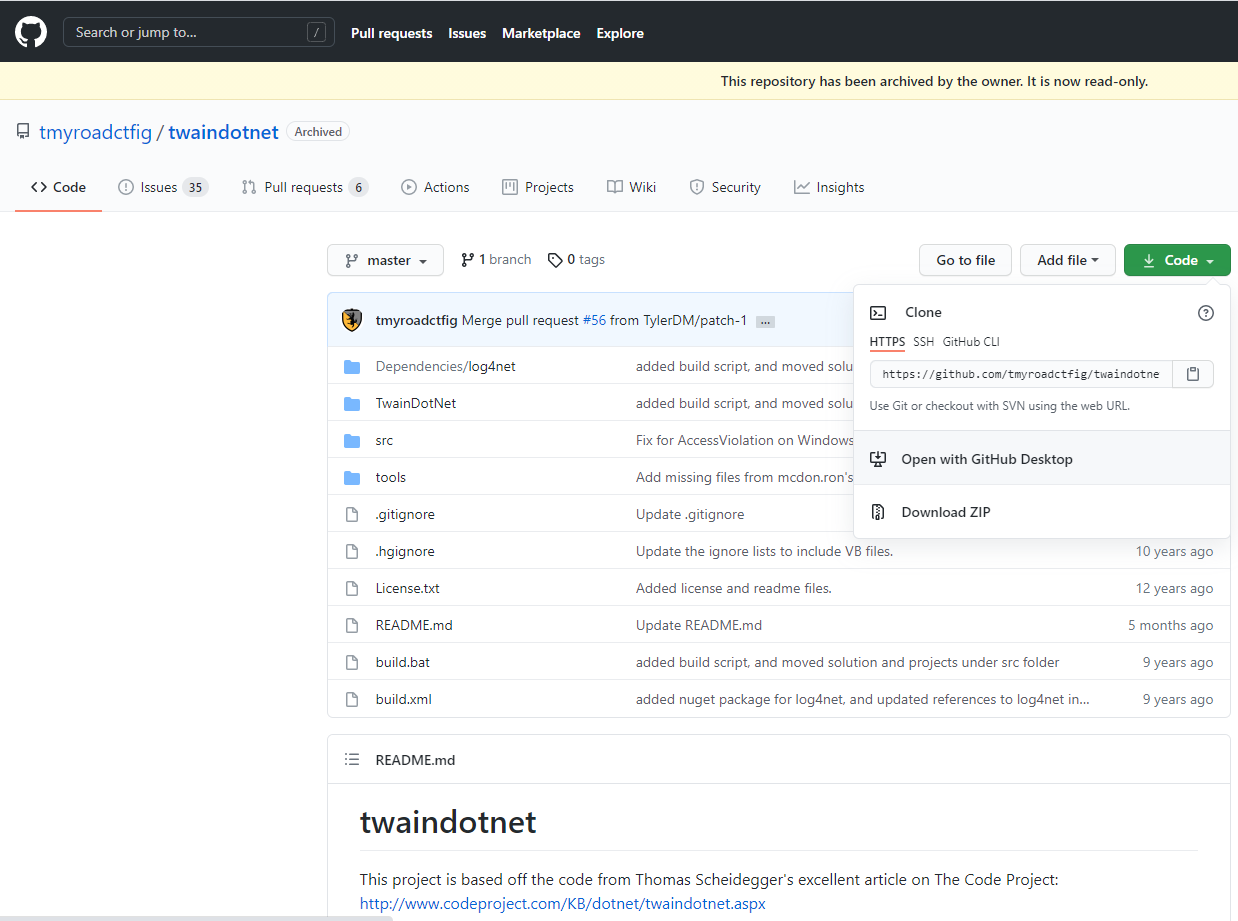Open the Clone help question mark icon
1238x921 pixels.
(1206, 313)
